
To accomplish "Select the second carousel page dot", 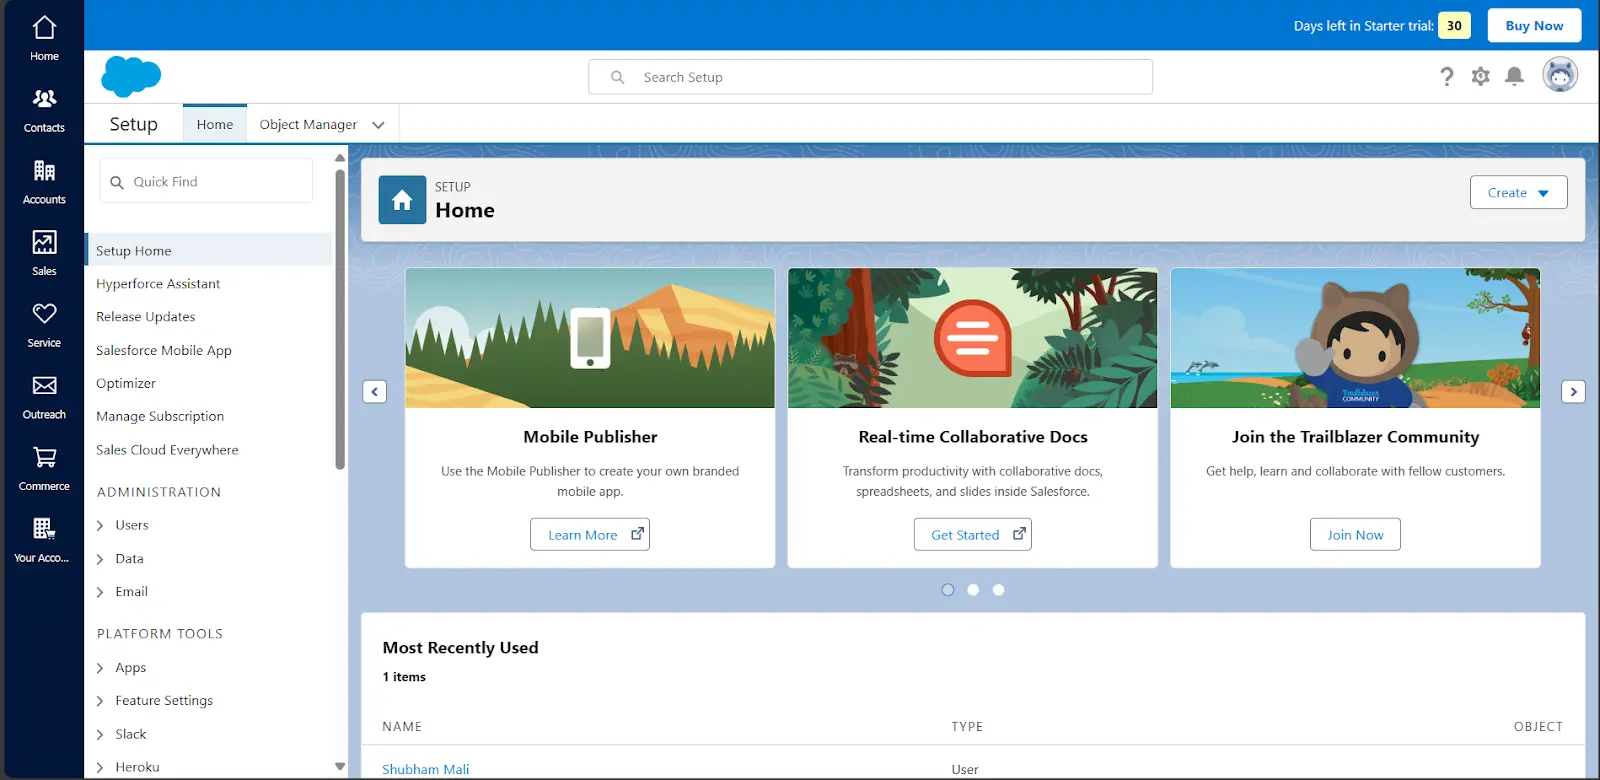I will tap(973, 590).
